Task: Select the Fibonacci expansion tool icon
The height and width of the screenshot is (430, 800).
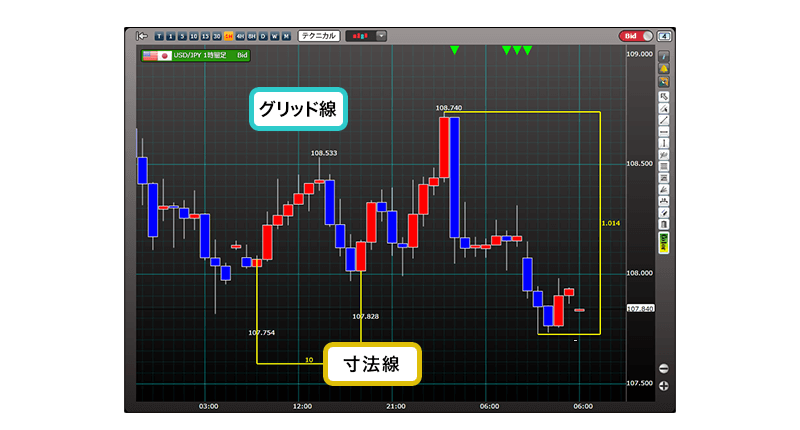Action: click(x=664, y=178)
